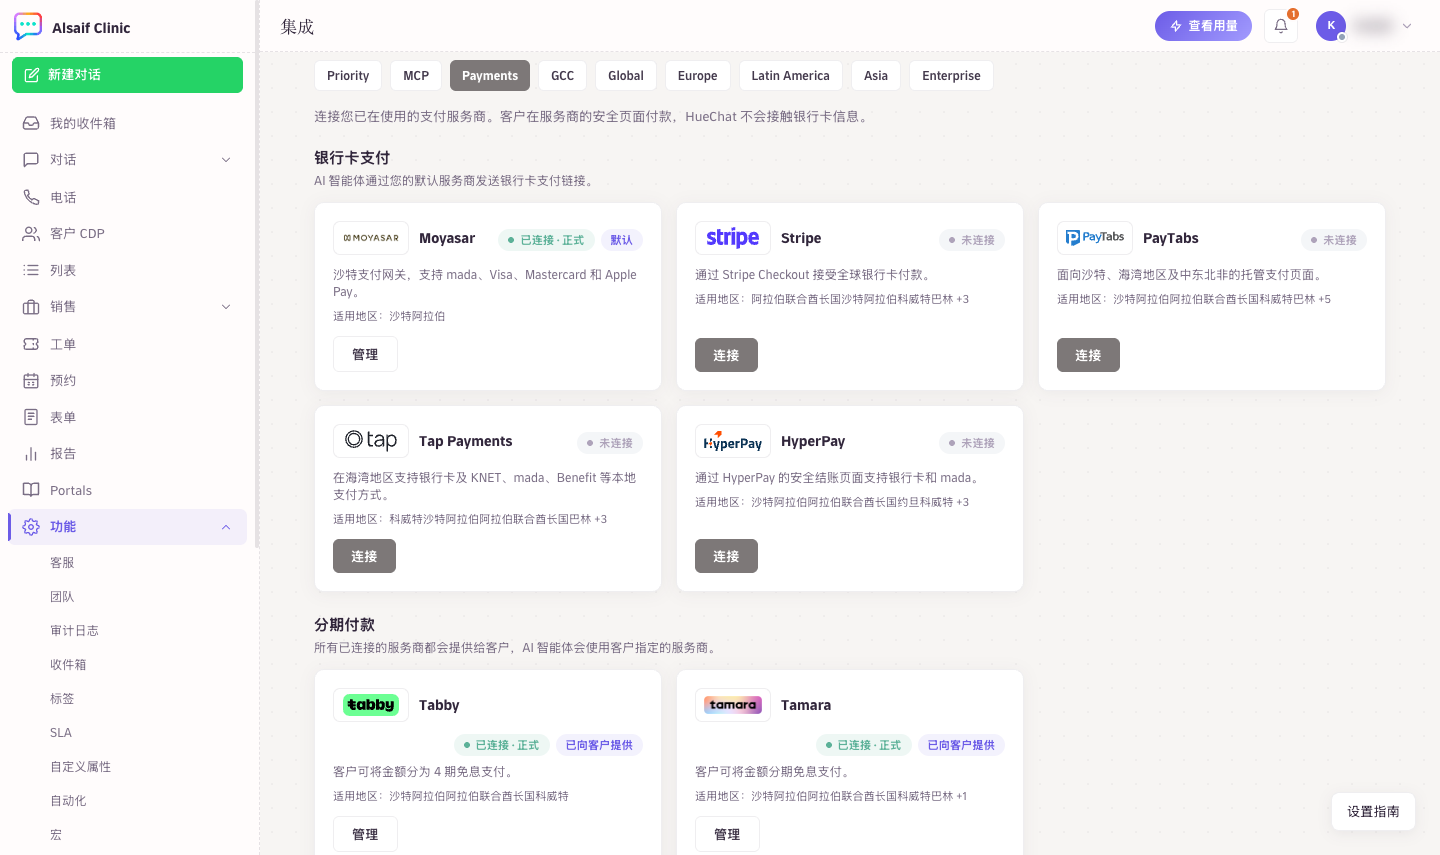Open the Latin America tab

point(791,76)
